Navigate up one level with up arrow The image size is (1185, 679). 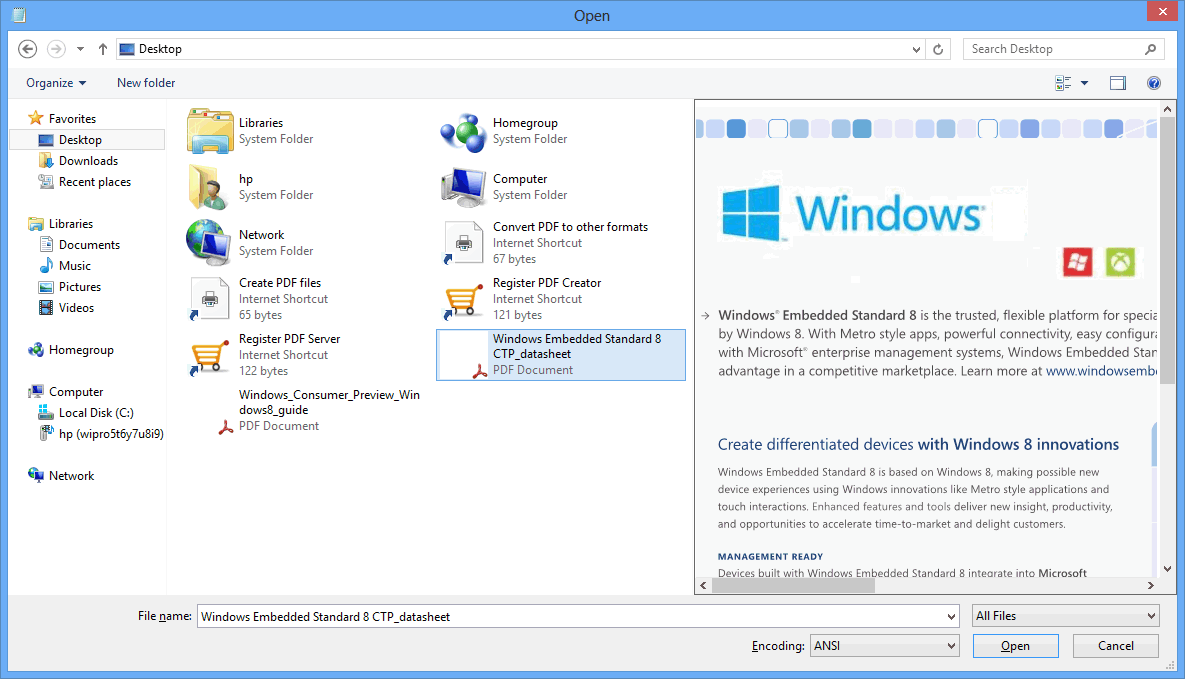coord(102,48)
